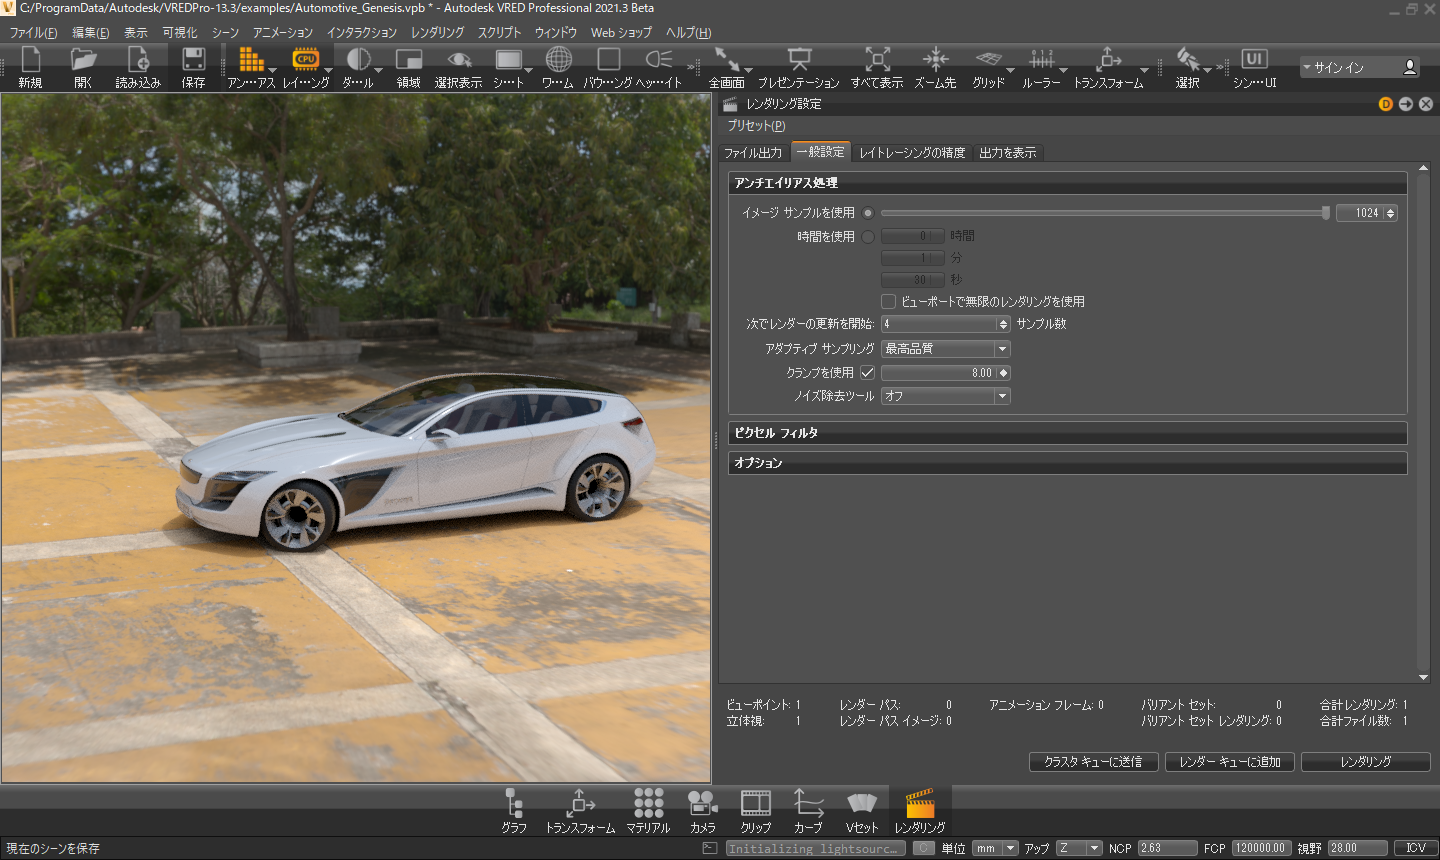The height and width of the screenshot is (860, 1440).
Task: Click the 読み込み (Import) toolbar icon
Action: 138,60
